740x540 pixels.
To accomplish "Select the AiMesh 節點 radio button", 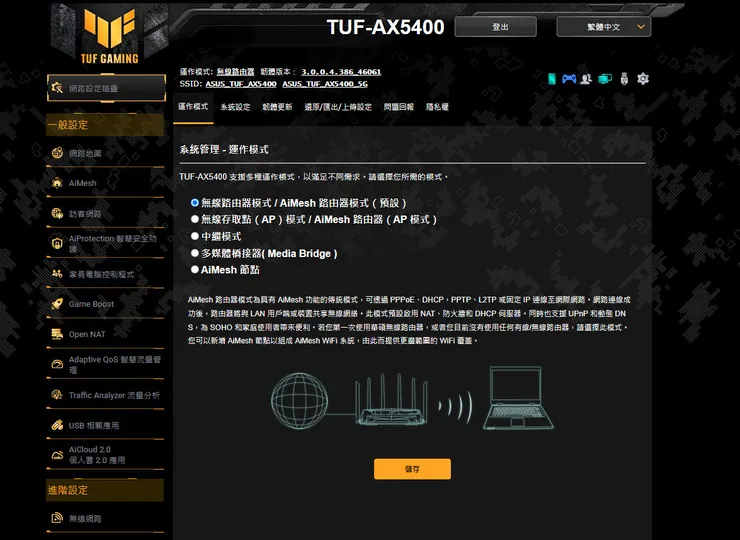I will click(x=194, y=270).
